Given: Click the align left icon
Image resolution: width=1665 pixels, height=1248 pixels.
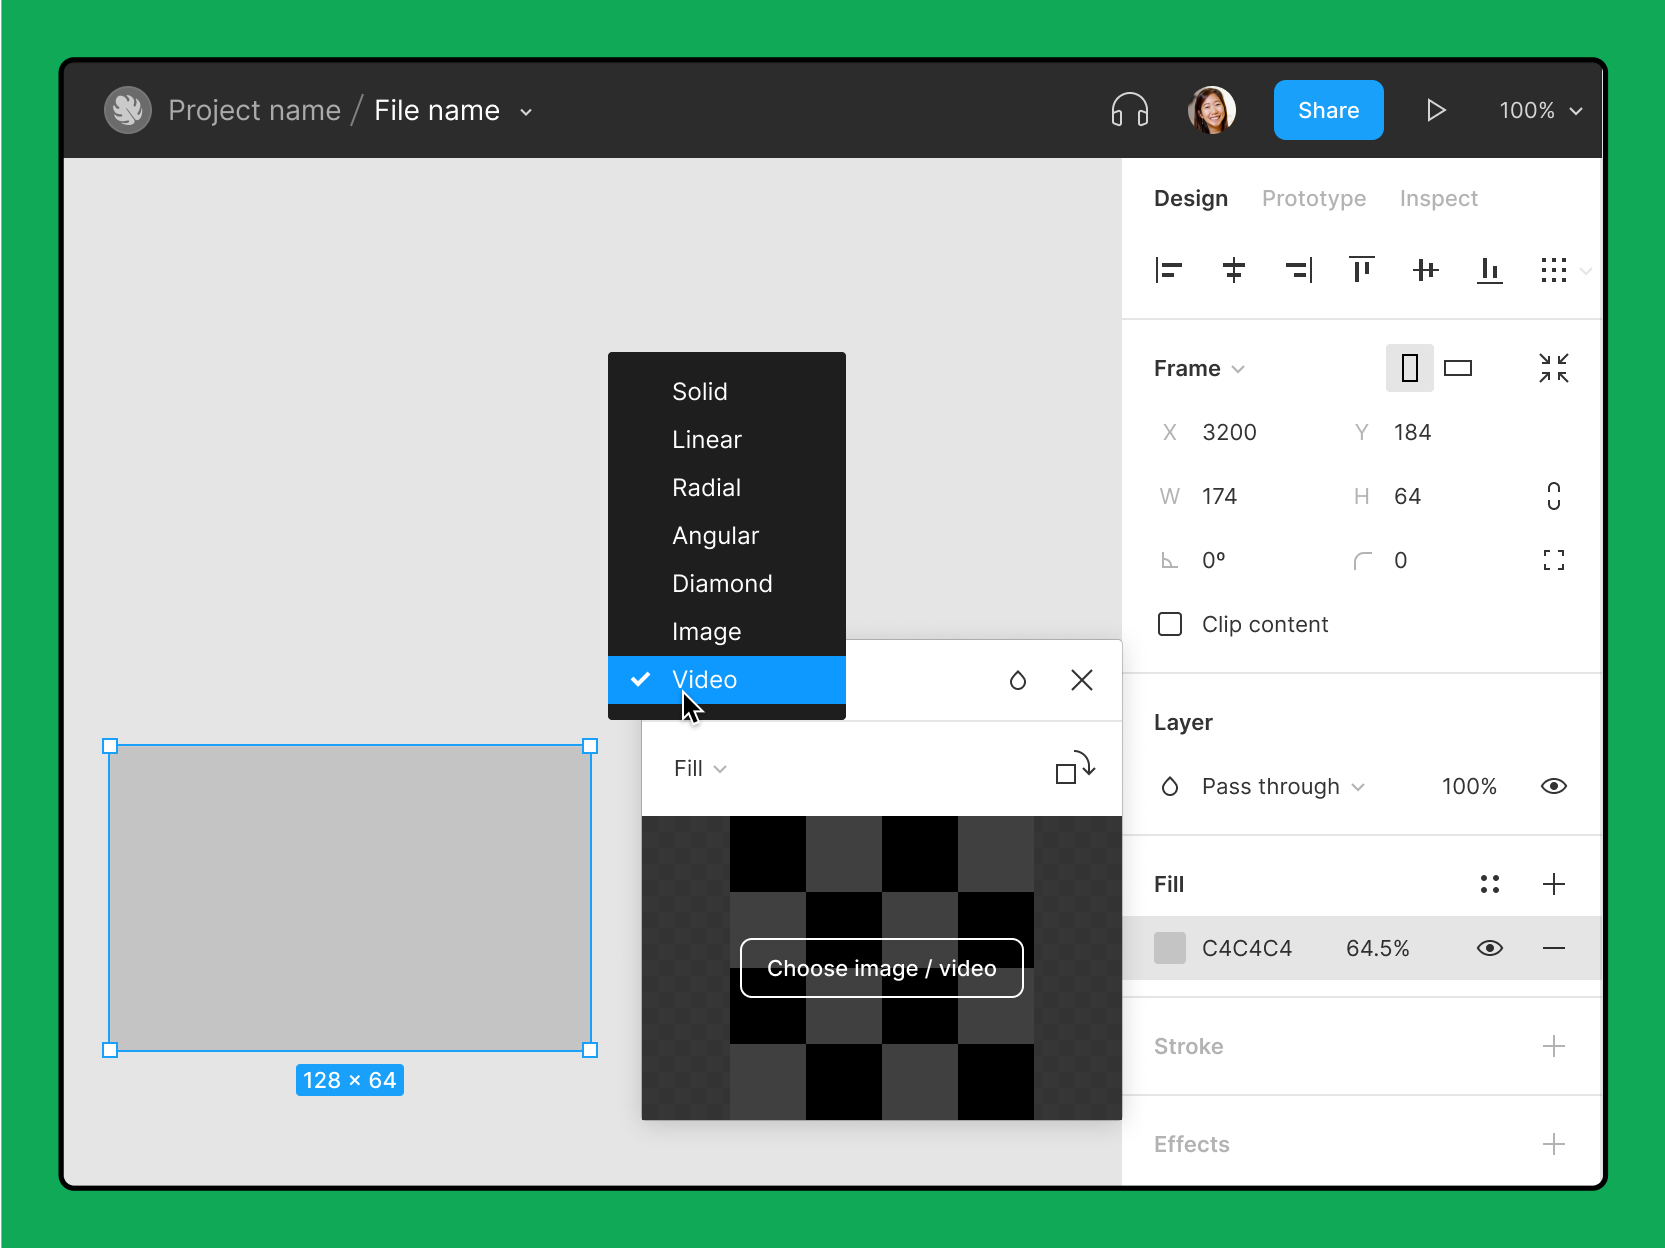Looking at the screenshot, I should click(1168, 270).
